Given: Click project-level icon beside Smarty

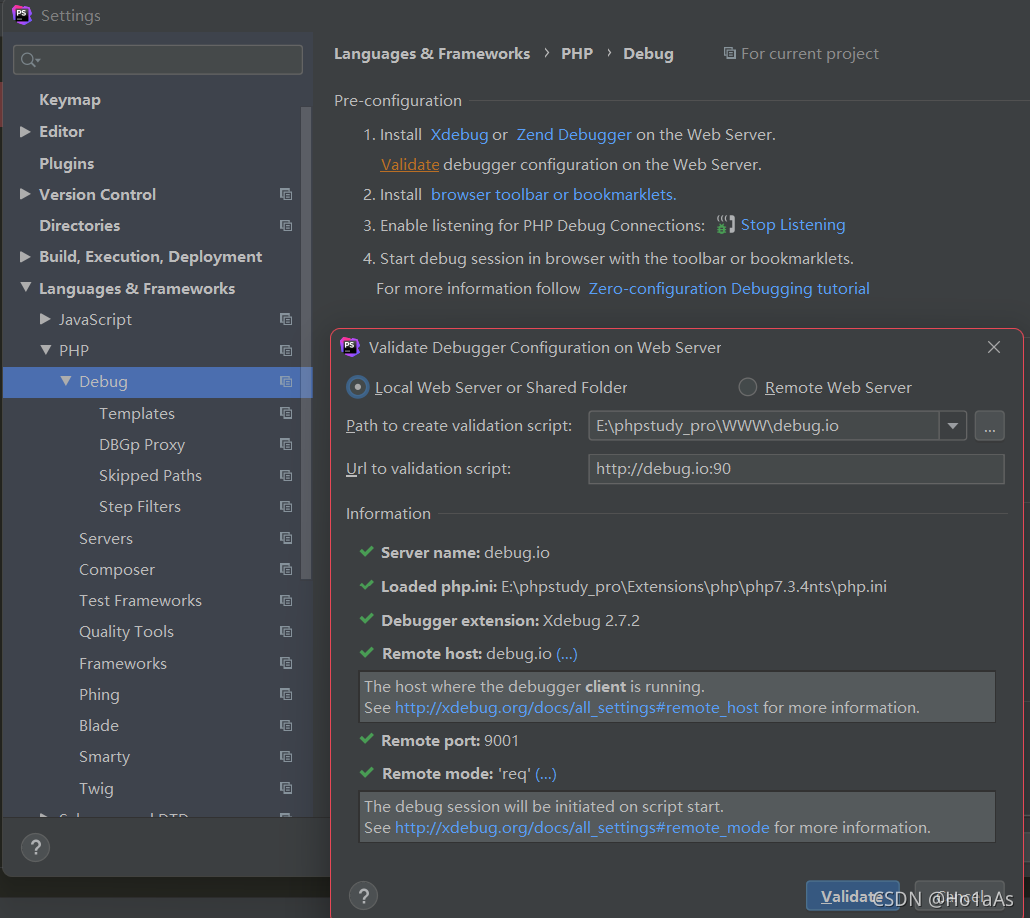Looking at the screenshot, I should [x=286, y=756].
